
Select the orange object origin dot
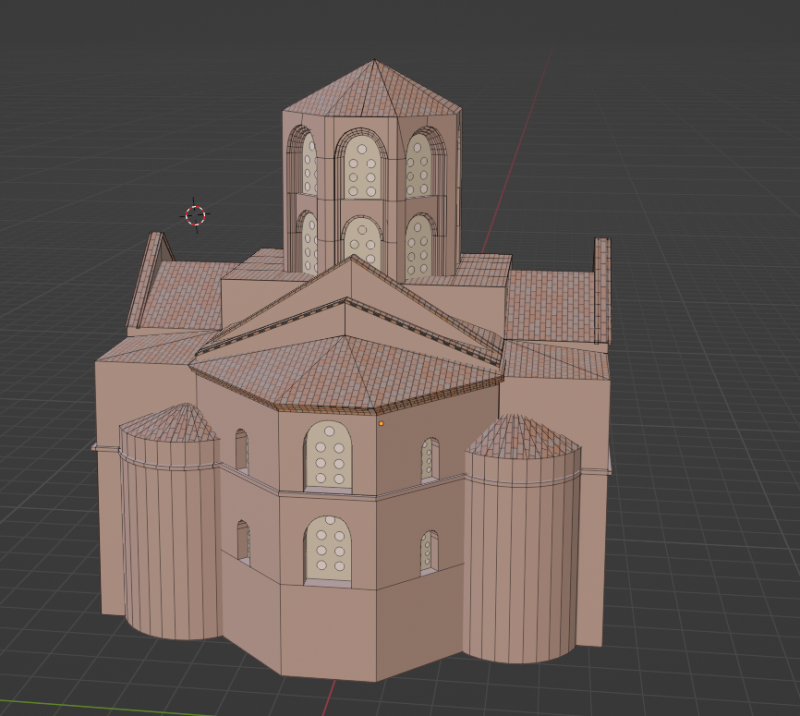tap(381, 424)
